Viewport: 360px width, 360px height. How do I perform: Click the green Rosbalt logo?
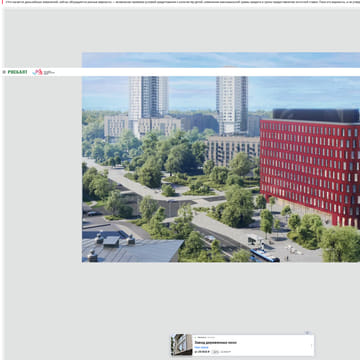(17, 72)
